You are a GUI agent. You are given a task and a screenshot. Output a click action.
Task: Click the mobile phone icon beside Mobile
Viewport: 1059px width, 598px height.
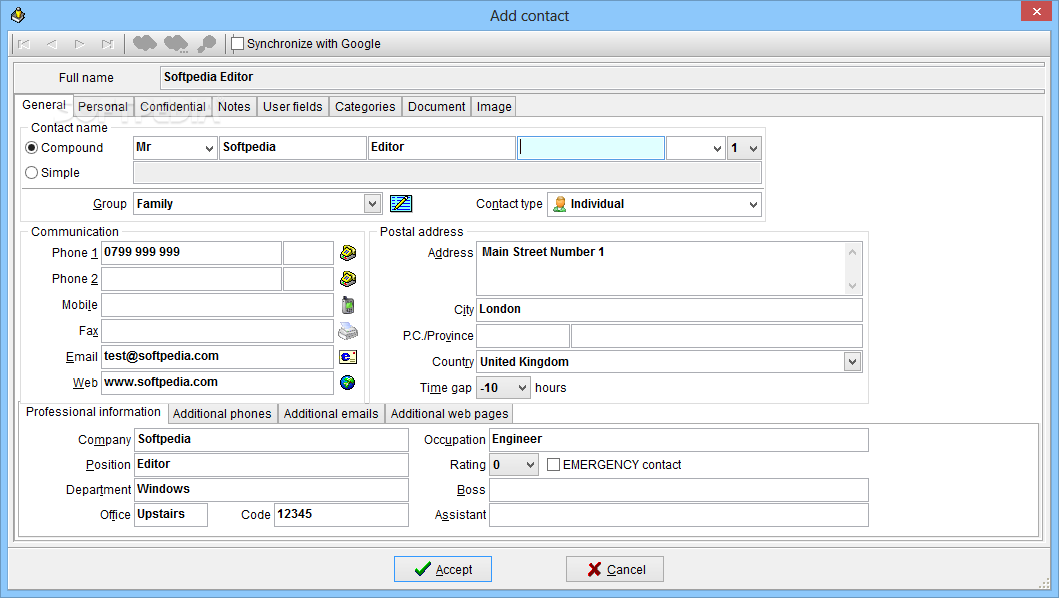coord(348,305)
